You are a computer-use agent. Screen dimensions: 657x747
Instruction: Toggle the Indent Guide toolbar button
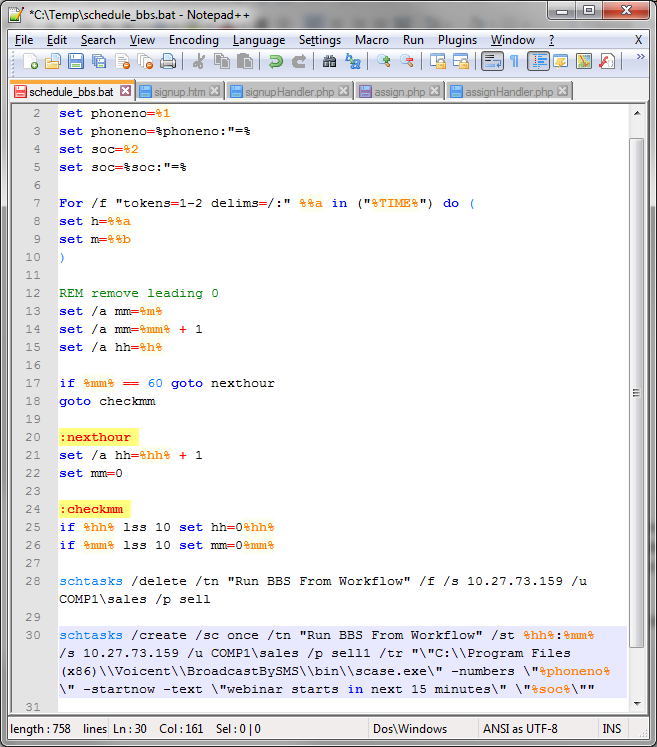point(538,62)
